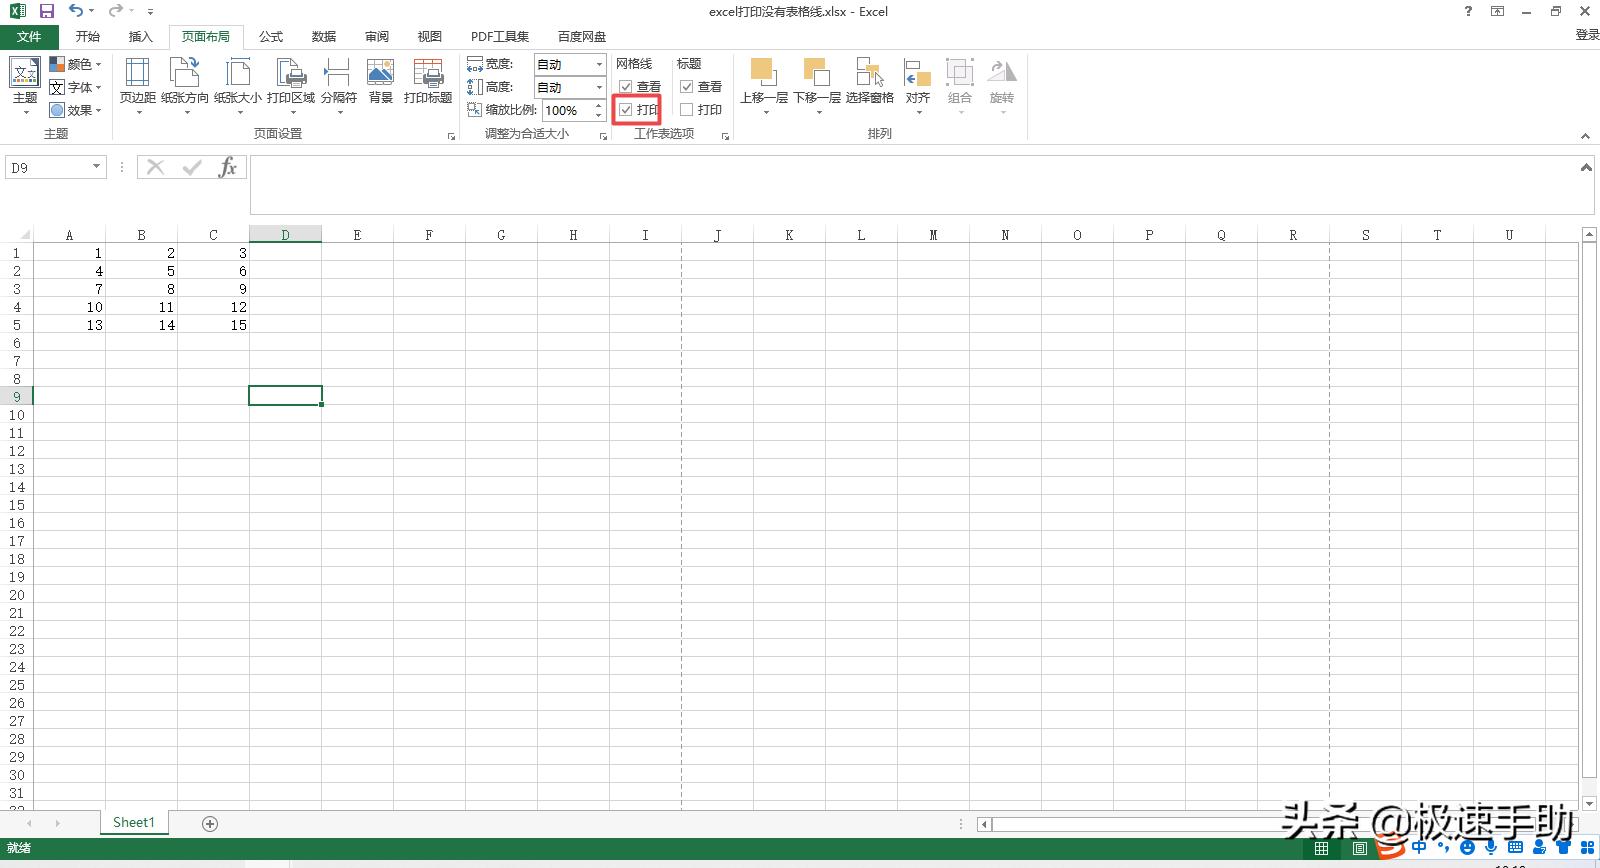Click the 登录 sign-in link

pyautogui.click(x=1587, y=34)
